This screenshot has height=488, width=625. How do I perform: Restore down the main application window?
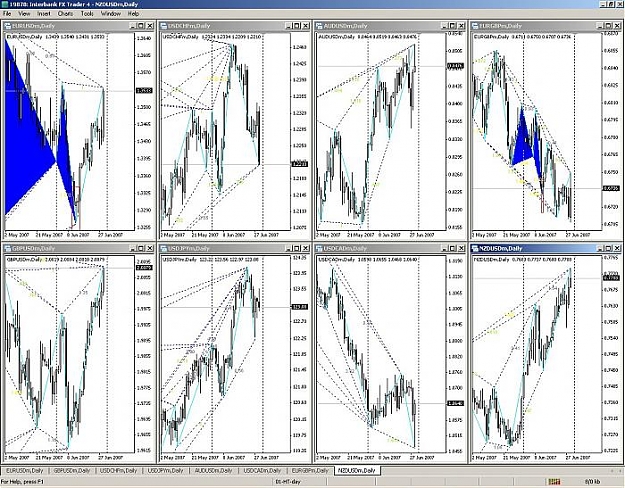612,4
